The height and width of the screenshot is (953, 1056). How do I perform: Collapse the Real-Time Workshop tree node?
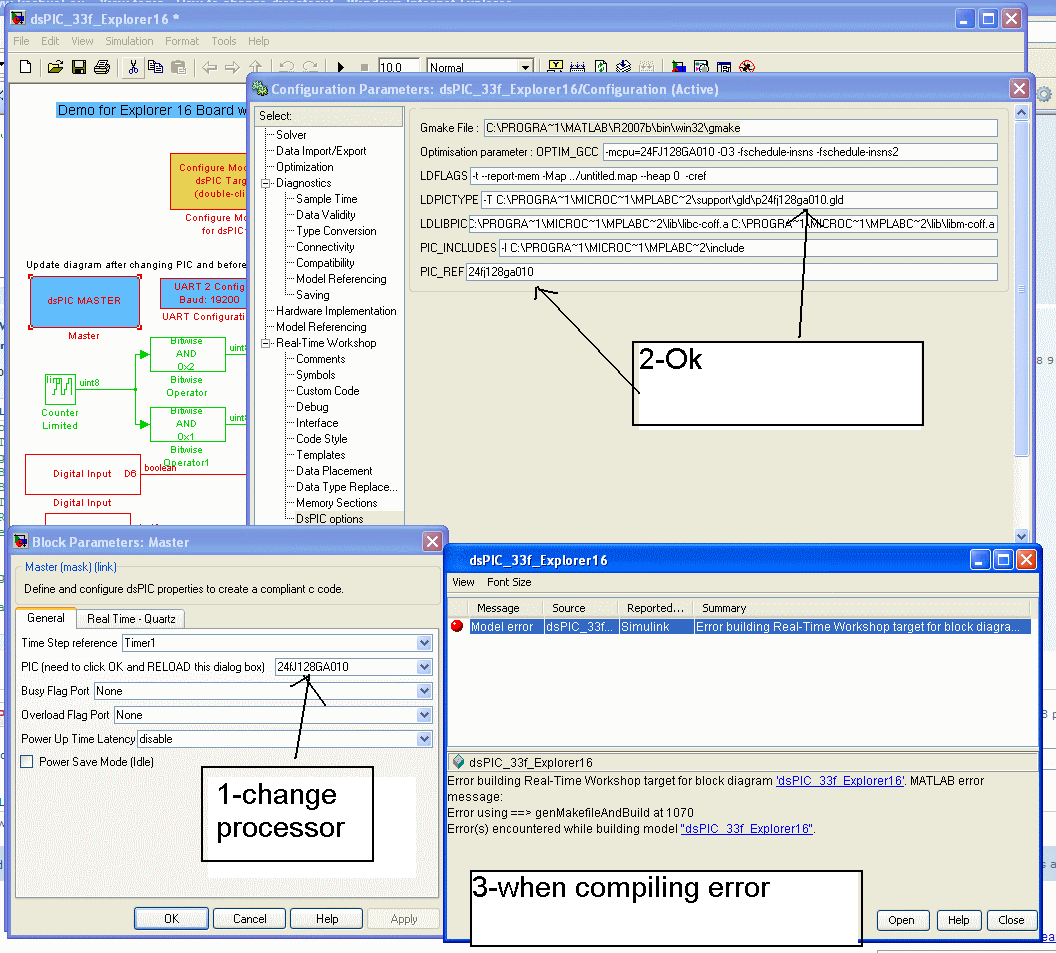(265, 343)
